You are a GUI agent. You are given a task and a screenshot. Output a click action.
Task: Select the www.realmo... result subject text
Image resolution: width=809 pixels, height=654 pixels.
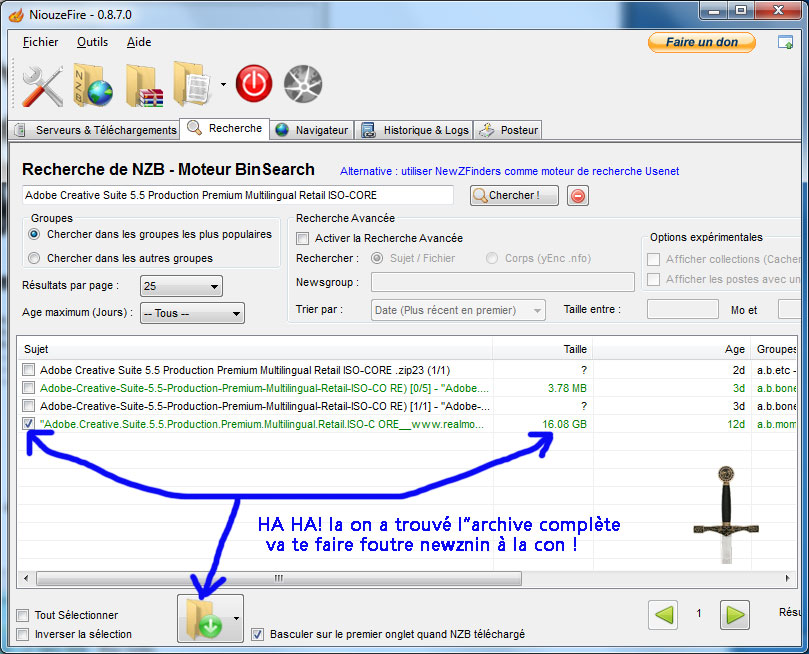pyautogui.click(x=262, y=424)
